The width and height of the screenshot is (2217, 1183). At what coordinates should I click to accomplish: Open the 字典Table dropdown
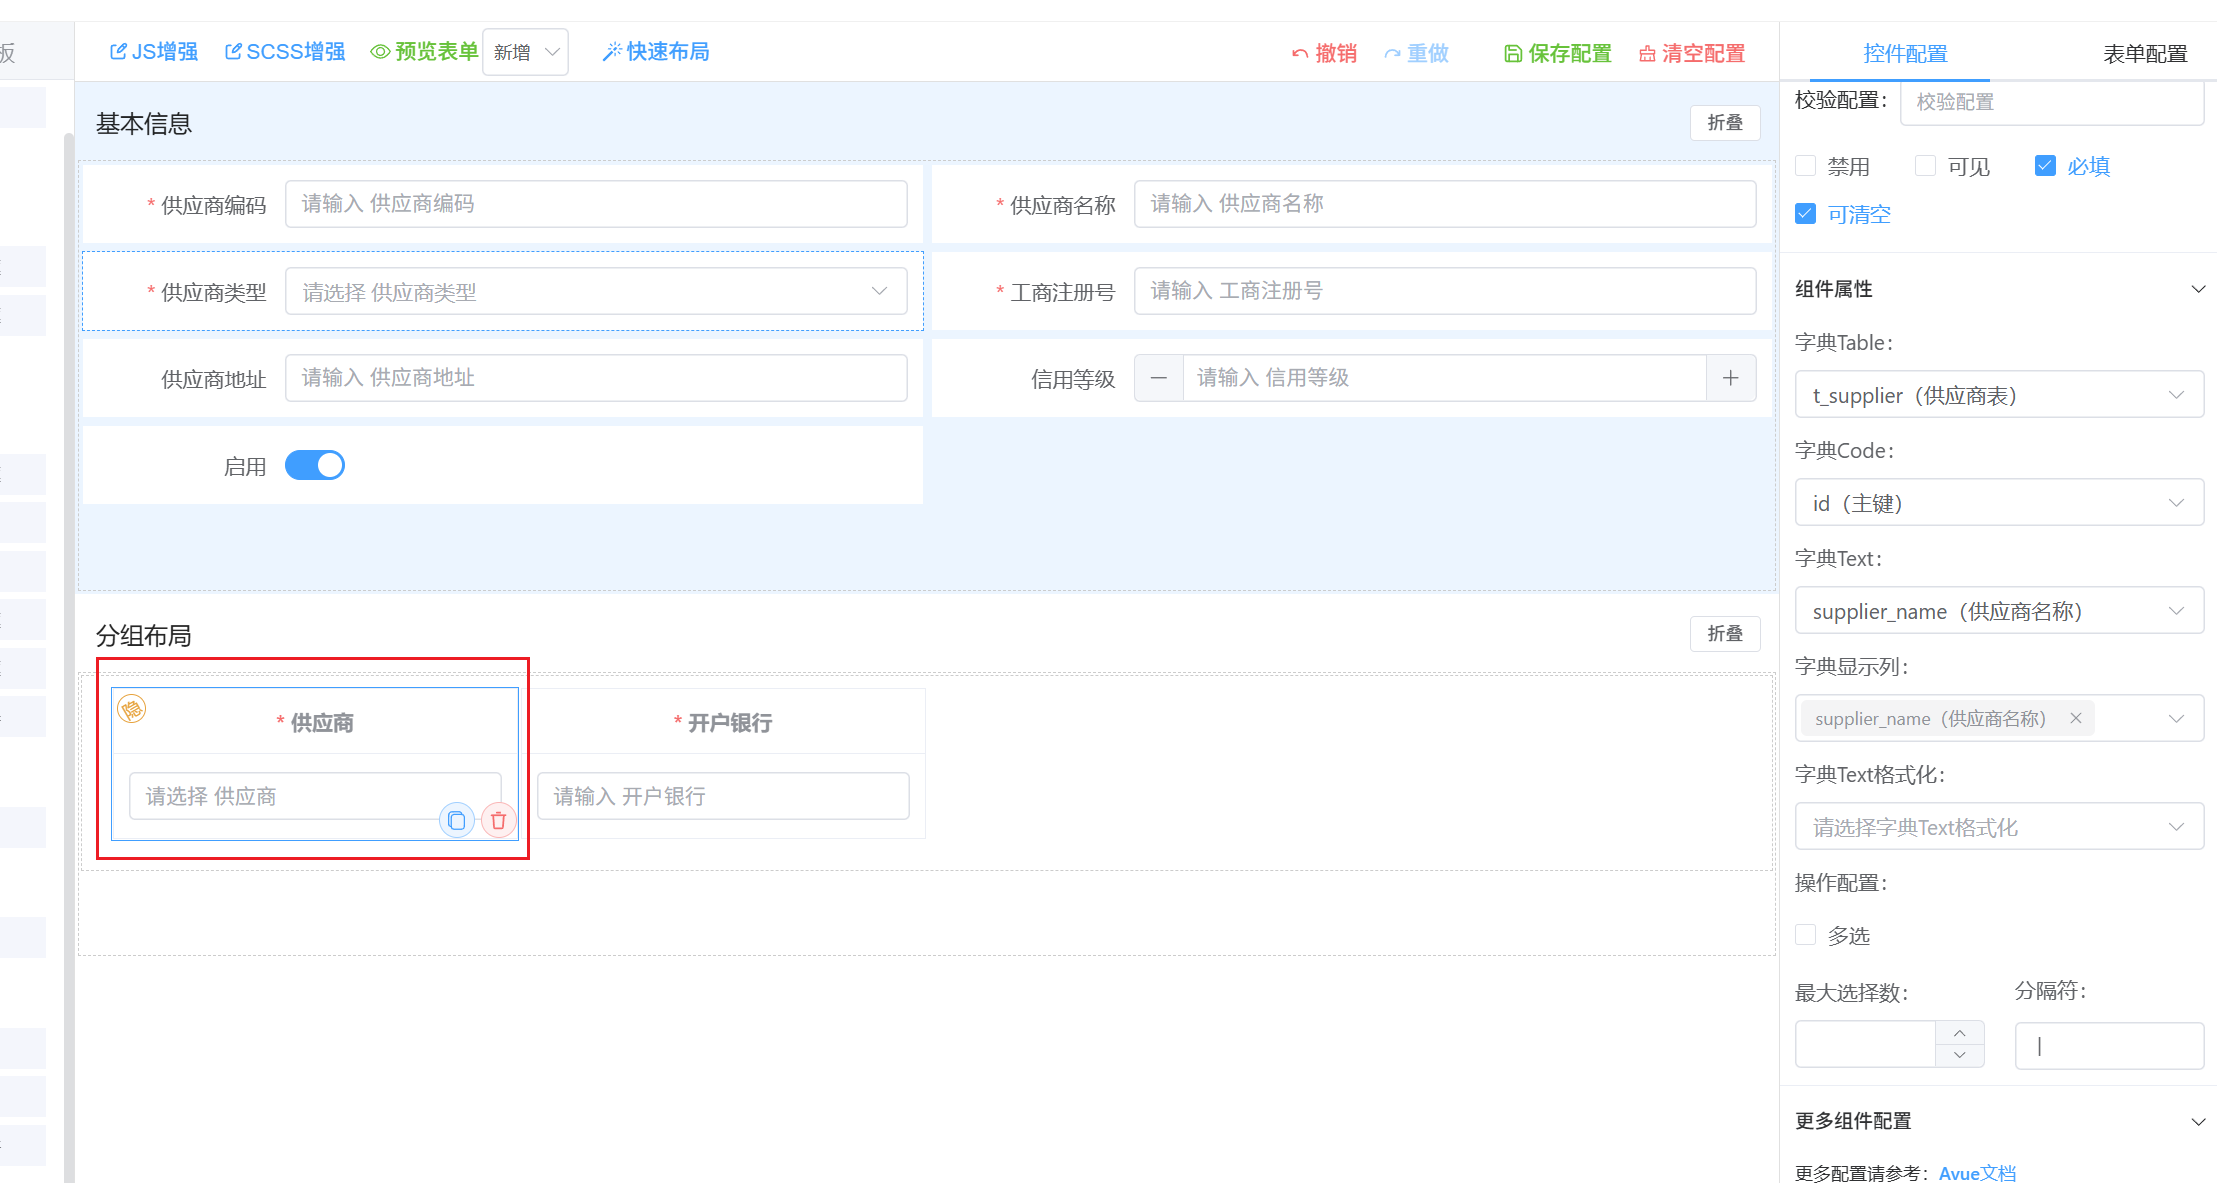[1999, 395]
